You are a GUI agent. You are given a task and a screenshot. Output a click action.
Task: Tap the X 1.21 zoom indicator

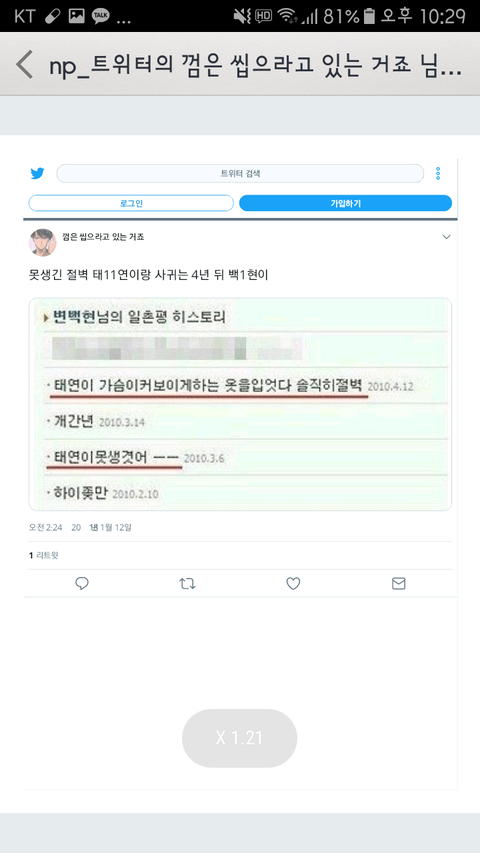[239, 738]
